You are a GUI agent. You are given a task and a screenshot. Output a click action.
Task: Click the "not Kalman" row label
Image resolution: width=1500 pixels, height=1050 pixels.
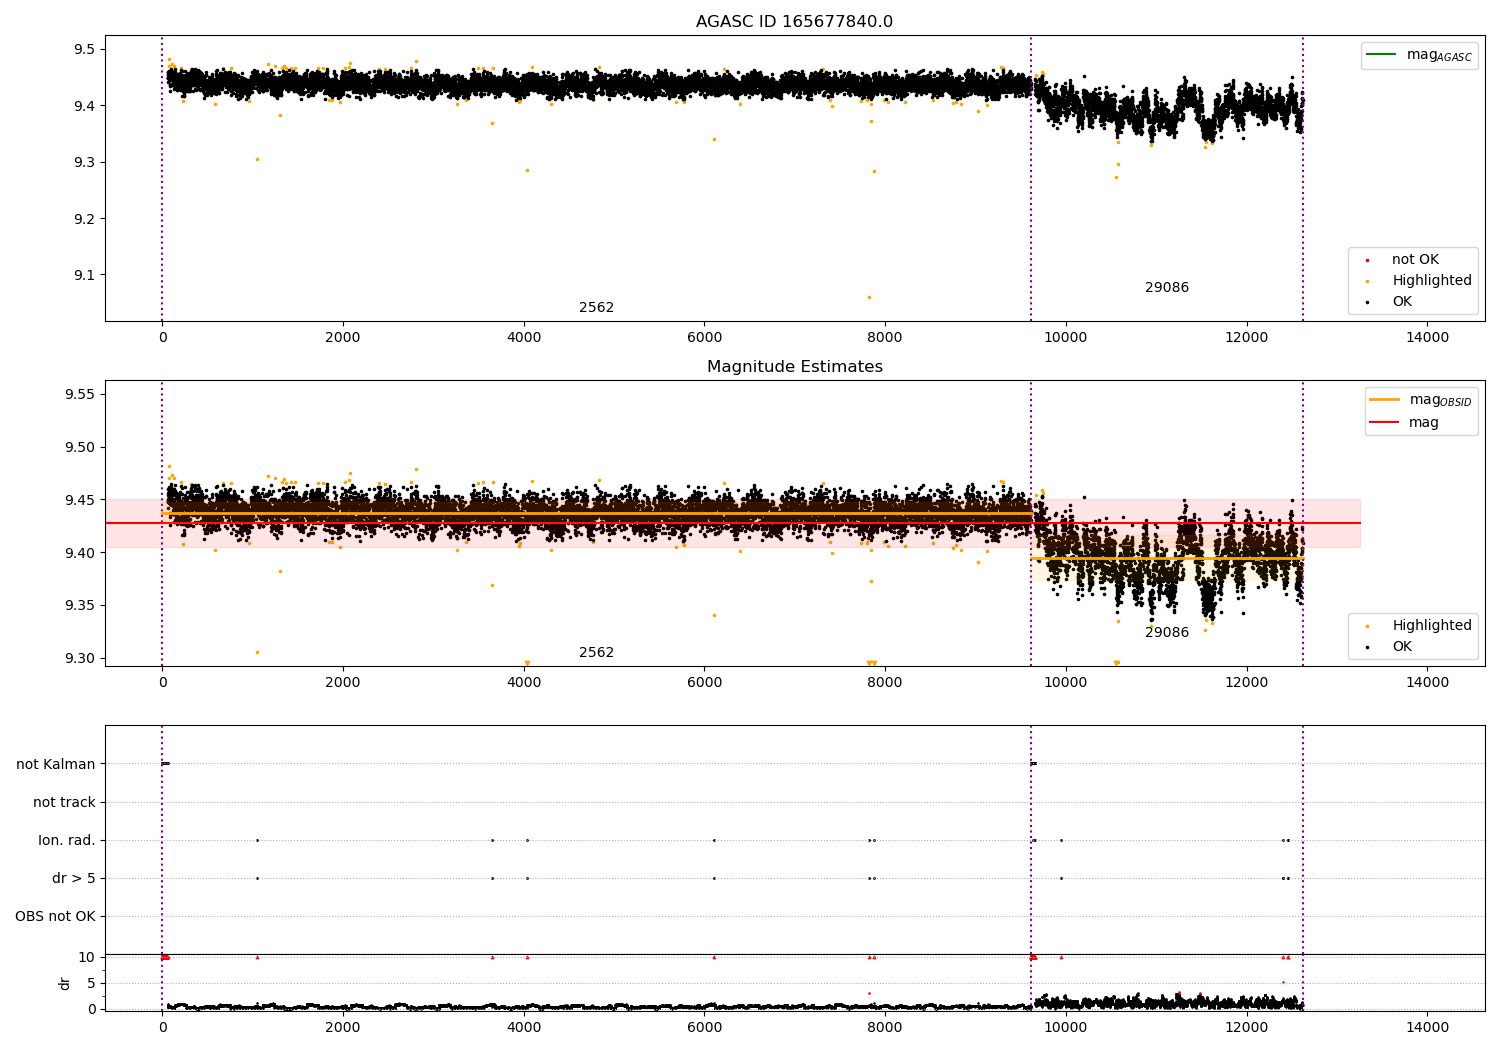coord(56,765)
